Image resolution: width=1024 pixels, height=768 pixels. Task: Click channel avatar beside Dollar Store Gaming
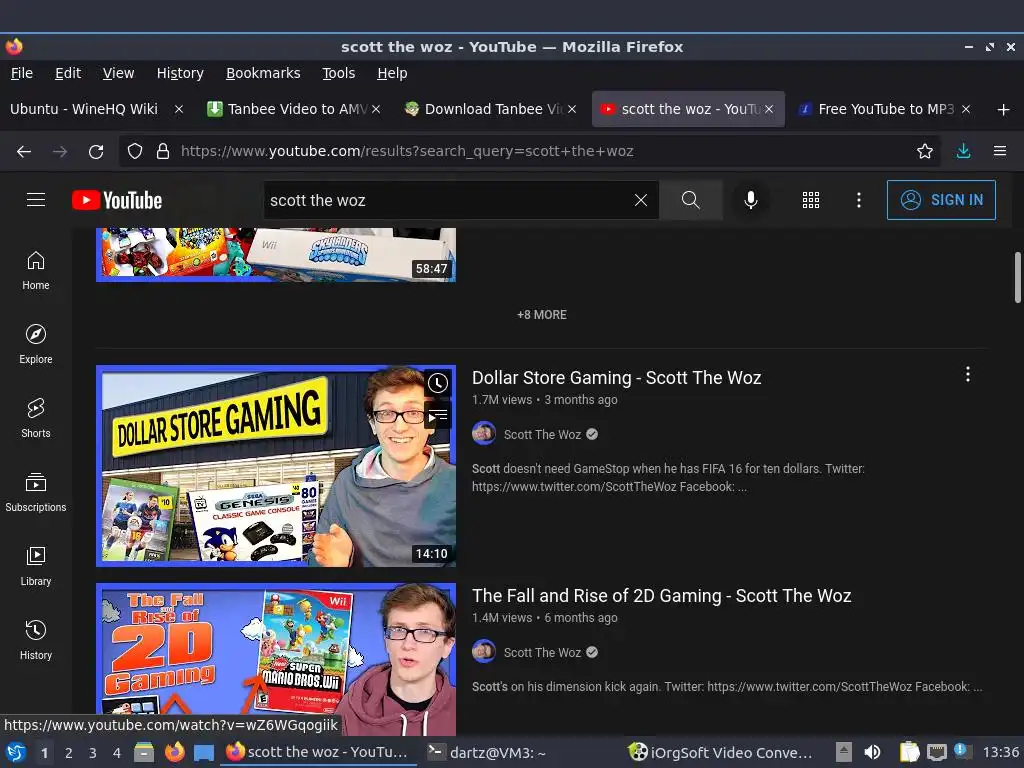[484, 434]
